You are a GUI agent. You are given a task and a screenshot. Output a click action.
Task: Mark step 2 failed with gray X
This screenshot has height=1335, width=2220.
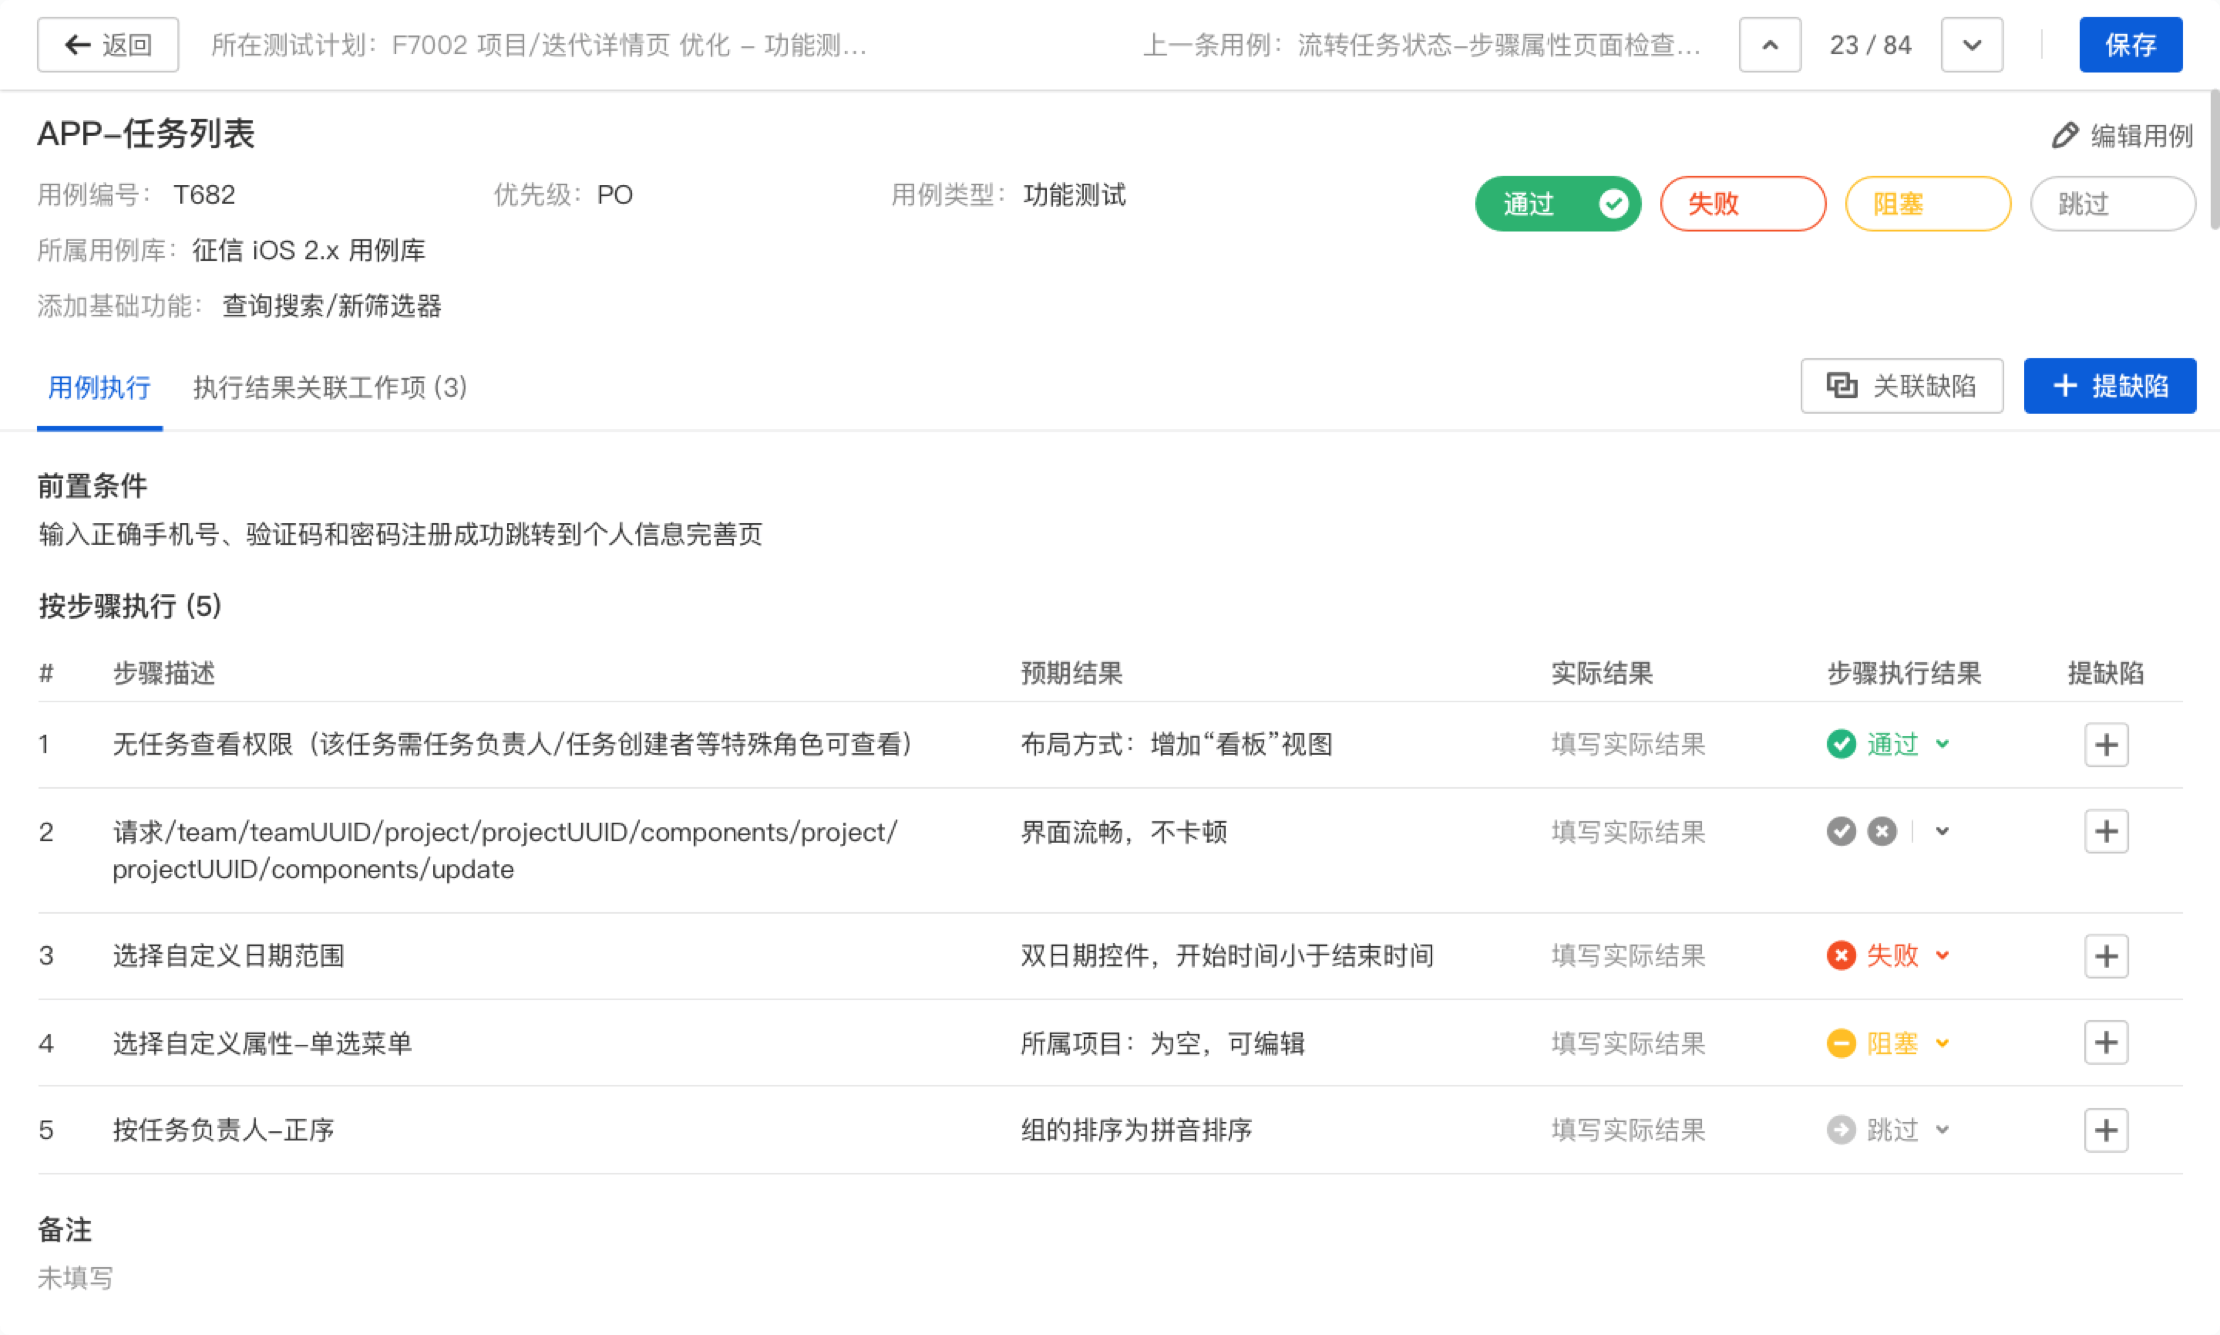click(1881, 831)
